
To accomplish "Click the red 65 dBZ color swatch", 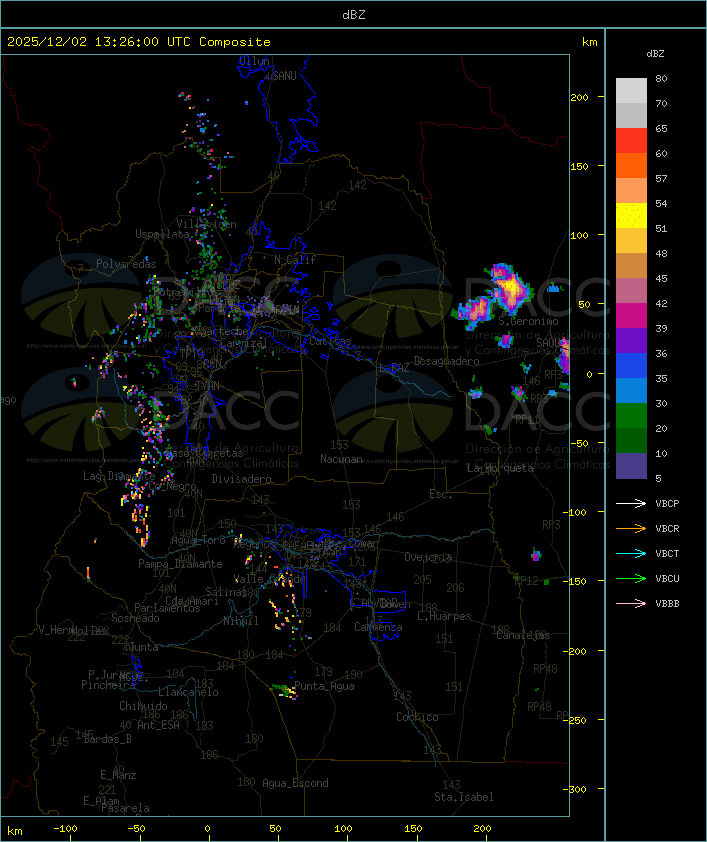I will [631, 140].
